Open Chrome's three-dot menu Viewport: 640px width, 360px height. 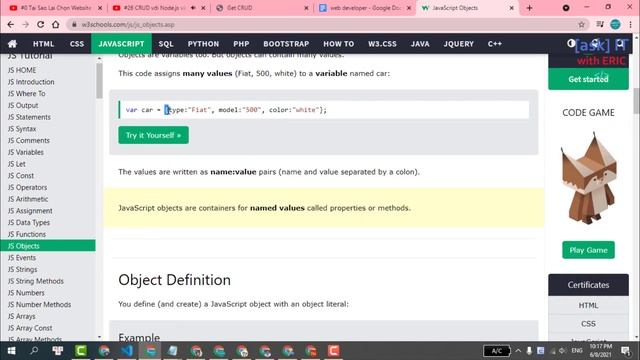click(x=631, y=24)
